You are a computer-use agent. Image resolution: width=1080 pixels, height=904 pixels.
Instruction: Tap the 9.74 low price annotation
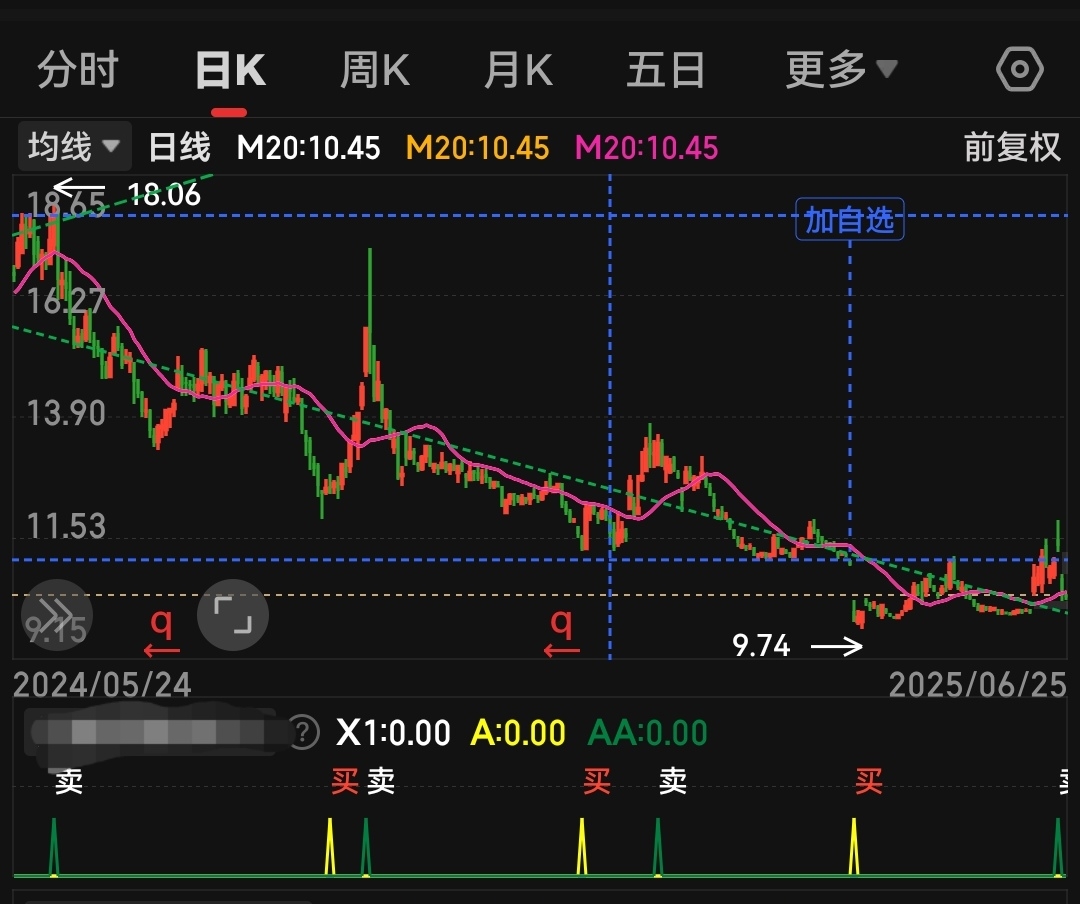(761, 646)
